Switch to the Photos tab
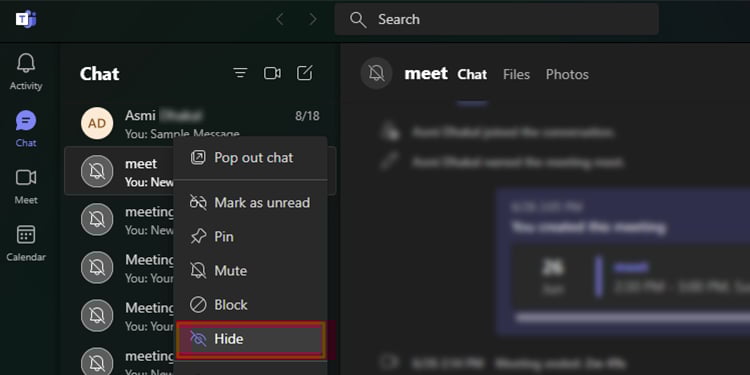This screenshot has width=750, height=375. click(x=567, y=75)
